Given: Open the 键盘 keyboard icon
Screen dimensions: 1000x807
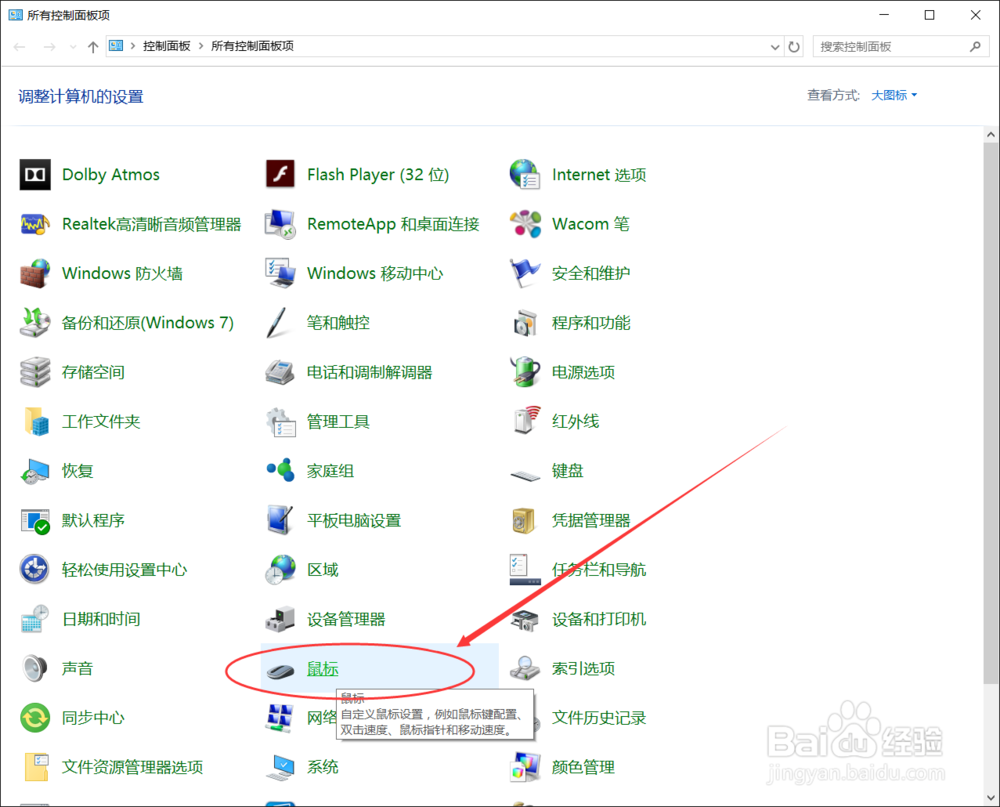Looking at the screenshot, I should [x=525, y=475].
